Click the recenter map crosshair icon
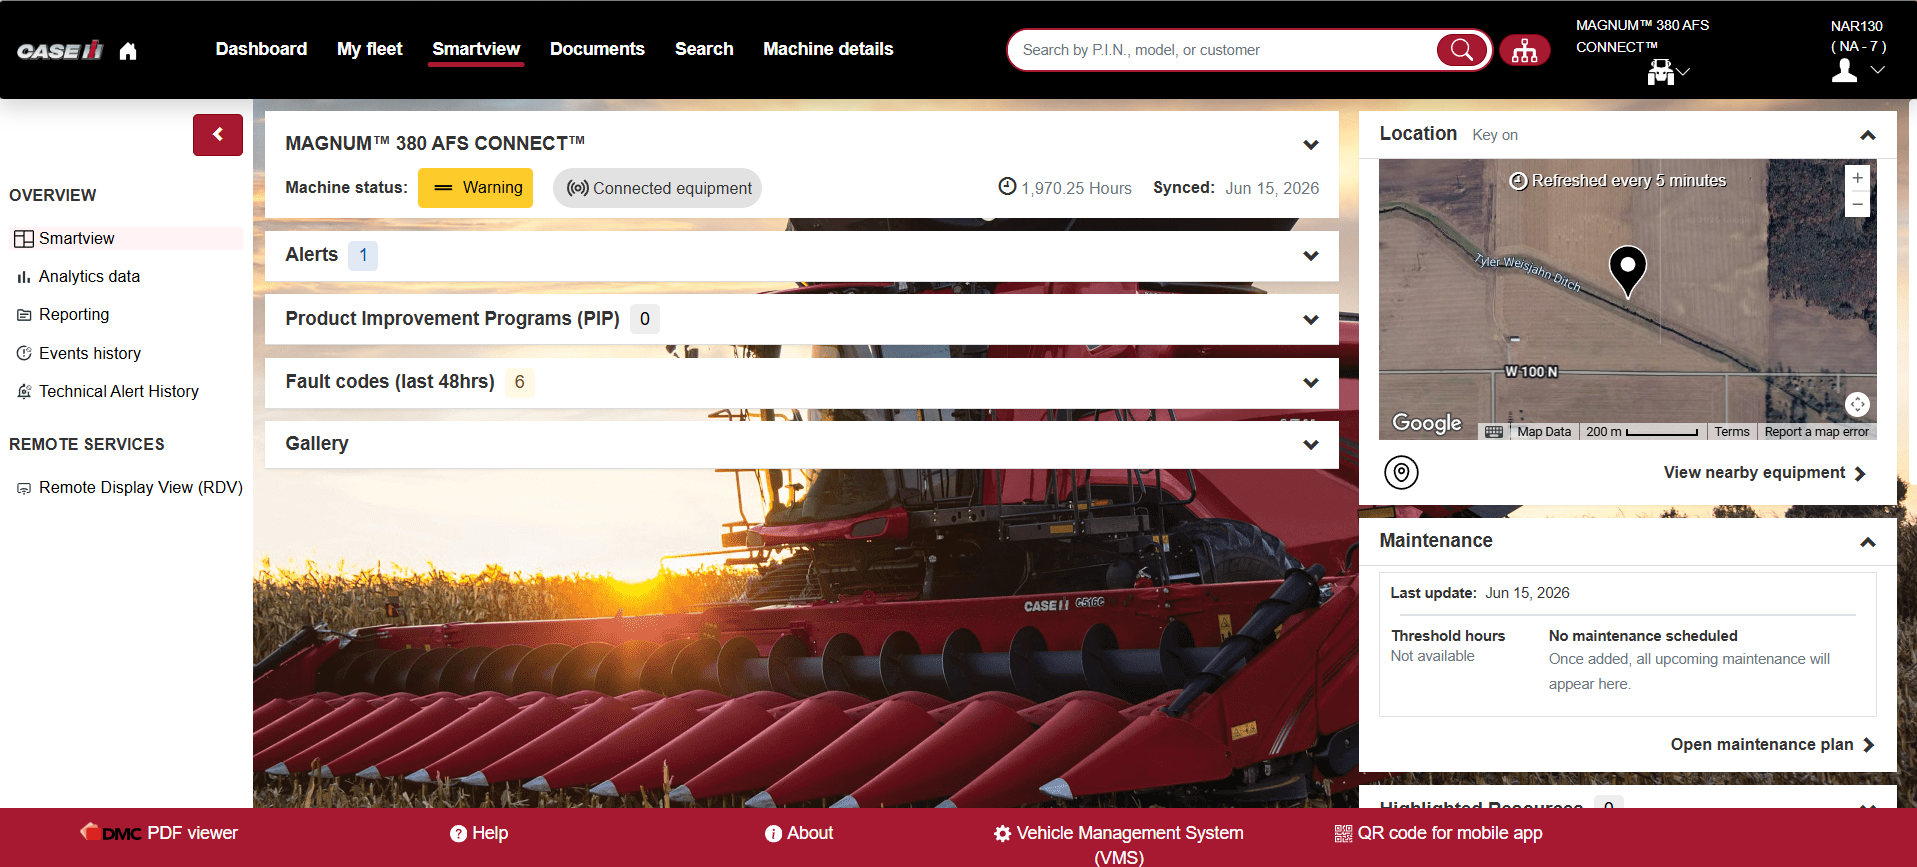This screenshot has width=1917, height=867. [x=1857, y=404]
